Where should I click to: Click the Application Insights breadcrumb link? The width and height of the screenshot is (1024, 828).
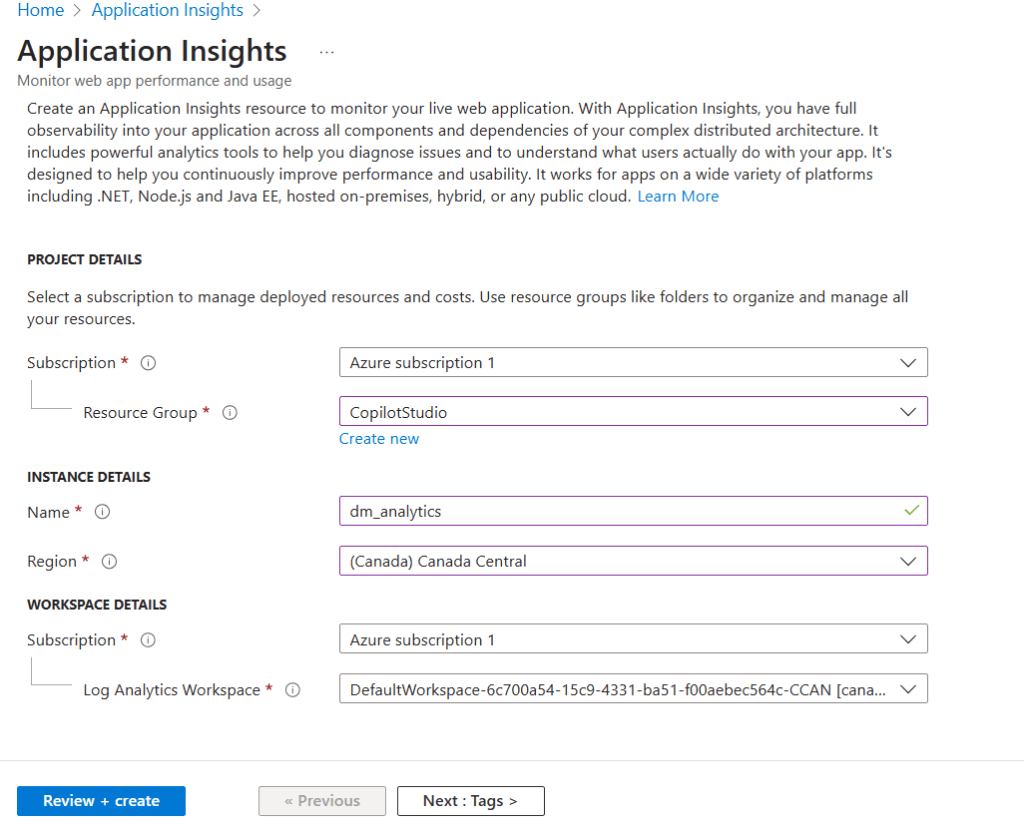pos(167,10)
